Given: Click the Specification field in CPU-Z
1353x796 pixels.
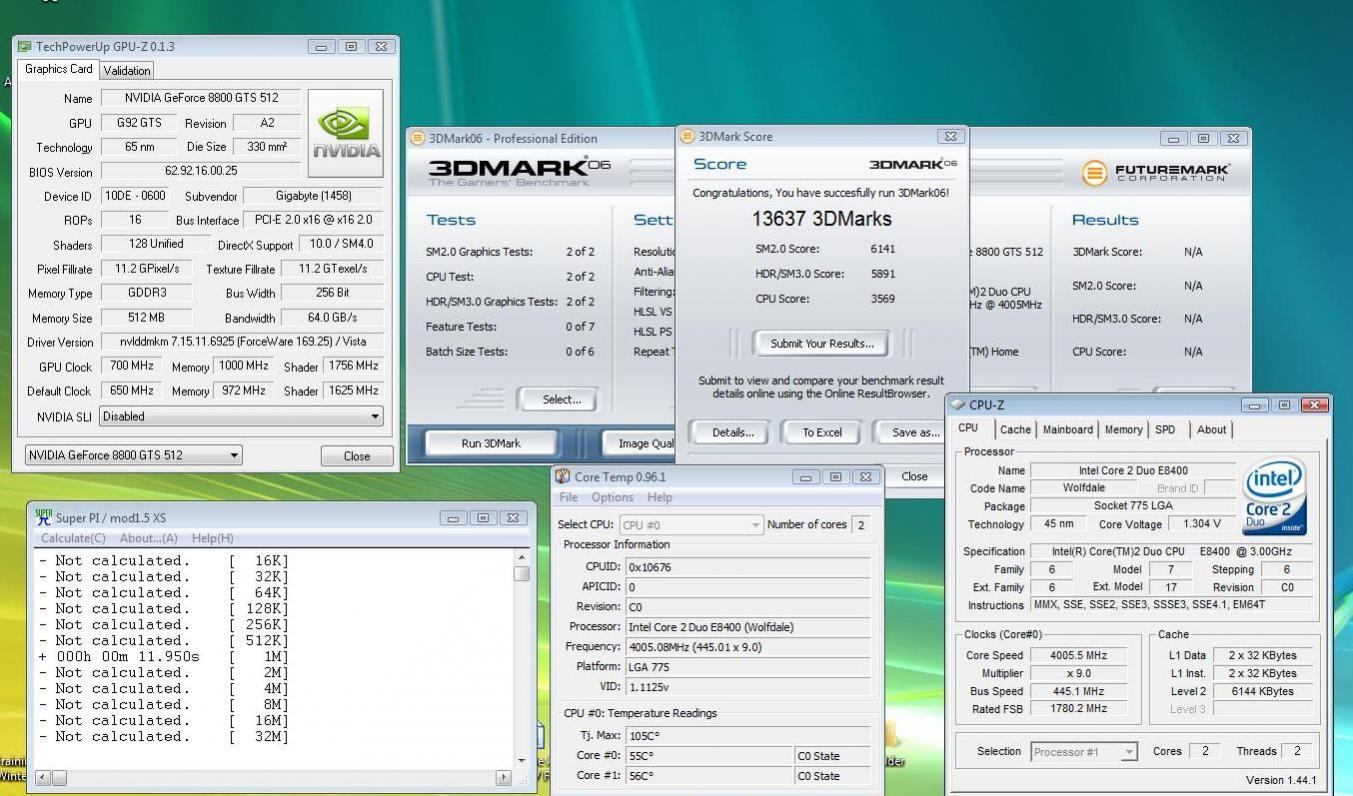Looking at the screenshot, I should click(x=1172, y=551).
